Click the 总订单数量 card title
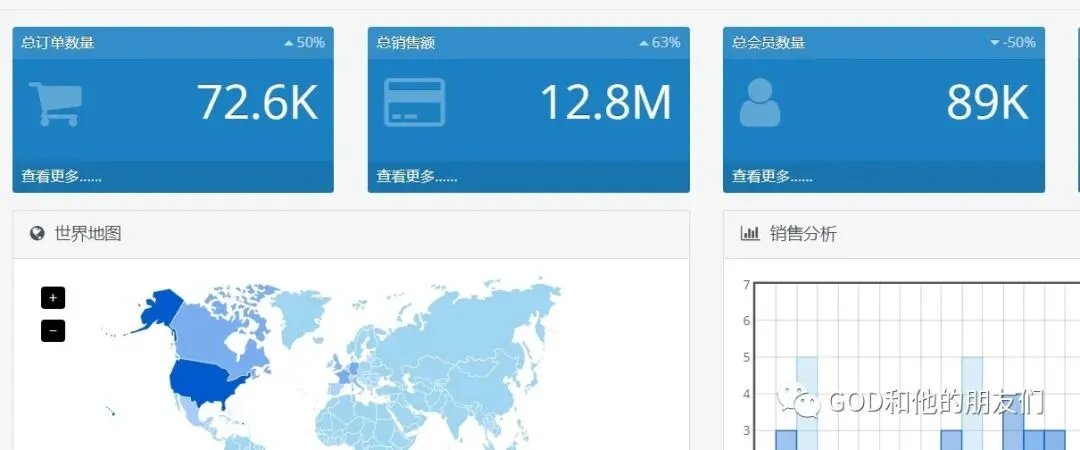The width and height of the screenshot is (1080, 450). pyautogui.click(x=57, y=43)
